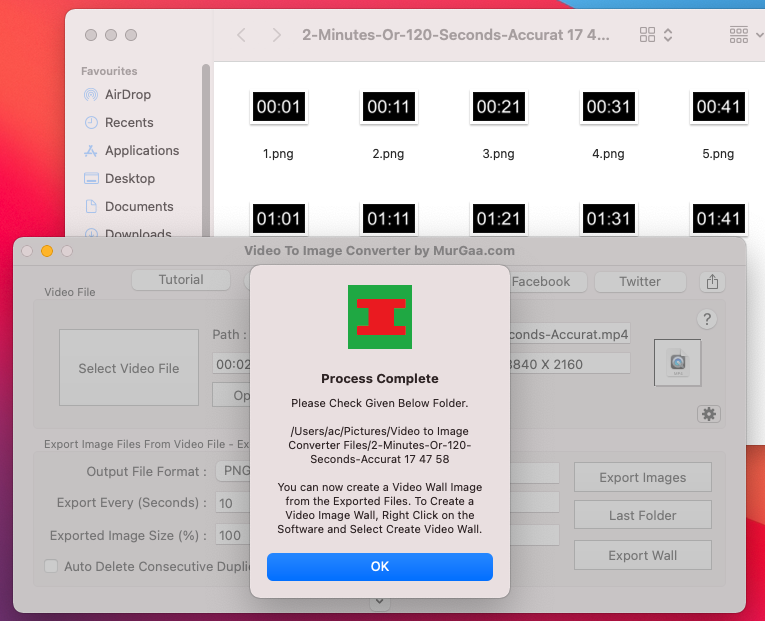Click Export Images button
Viewport: 765px width, 621px height.
[643, 477]
